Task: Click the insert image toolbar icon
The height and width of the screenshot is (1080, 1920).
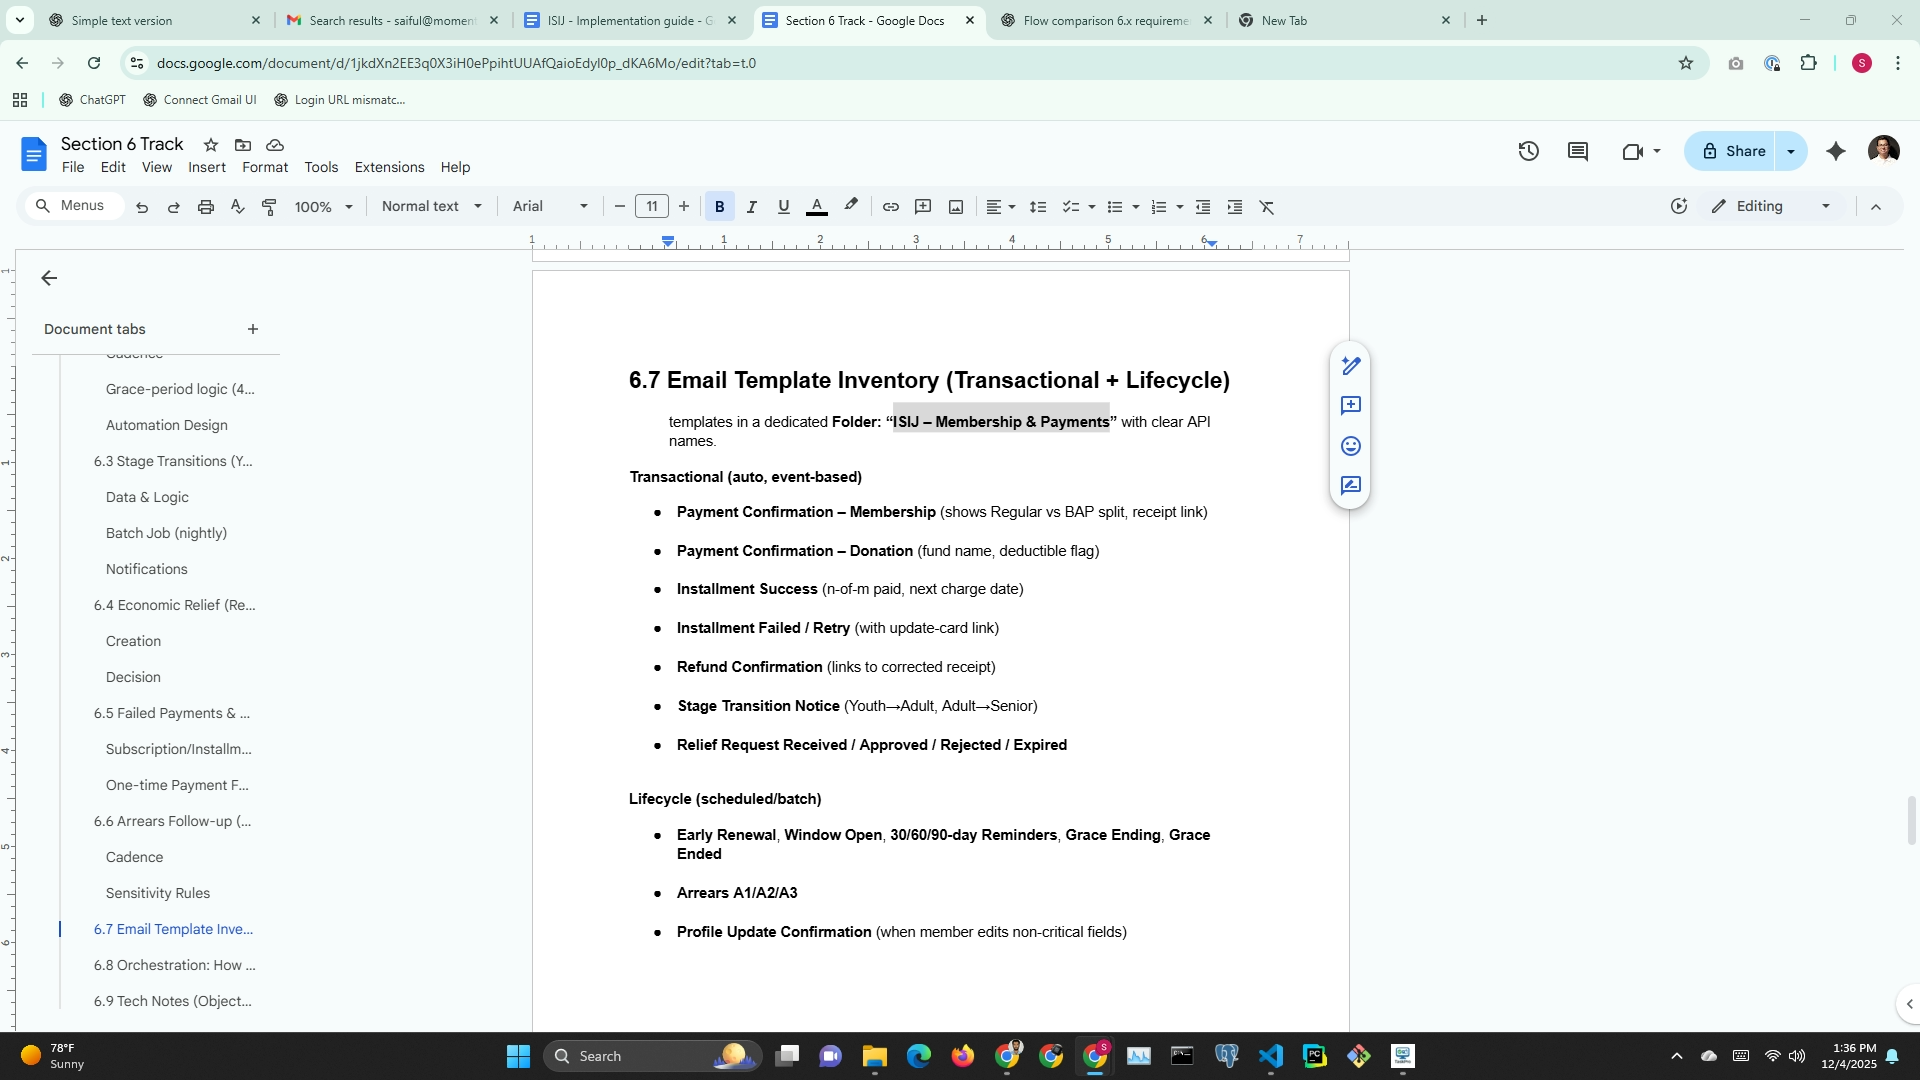Action: [956, 207]
